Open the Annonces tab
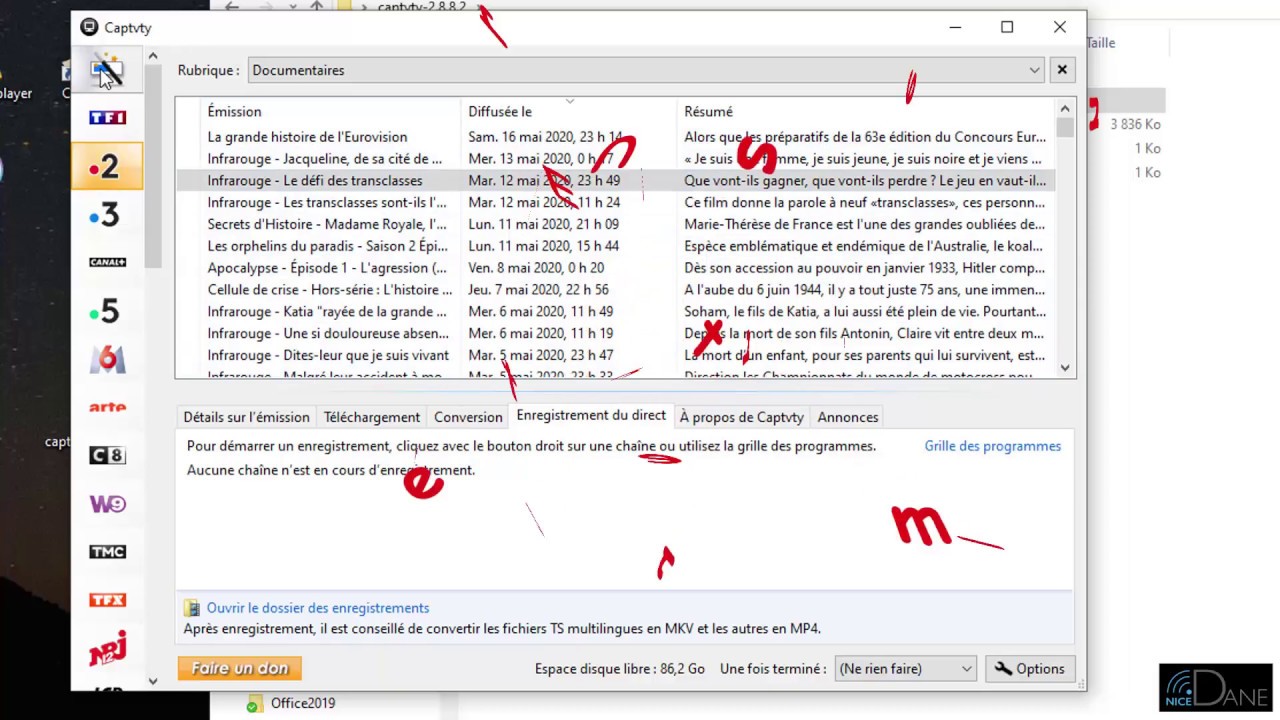1280x720 pixels. tap(848, 417)
